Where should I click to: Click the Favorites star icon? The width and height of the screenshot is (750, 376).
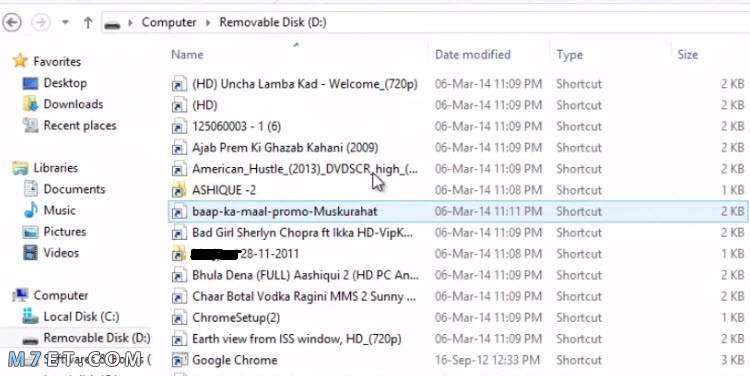(x=20, y=61)
